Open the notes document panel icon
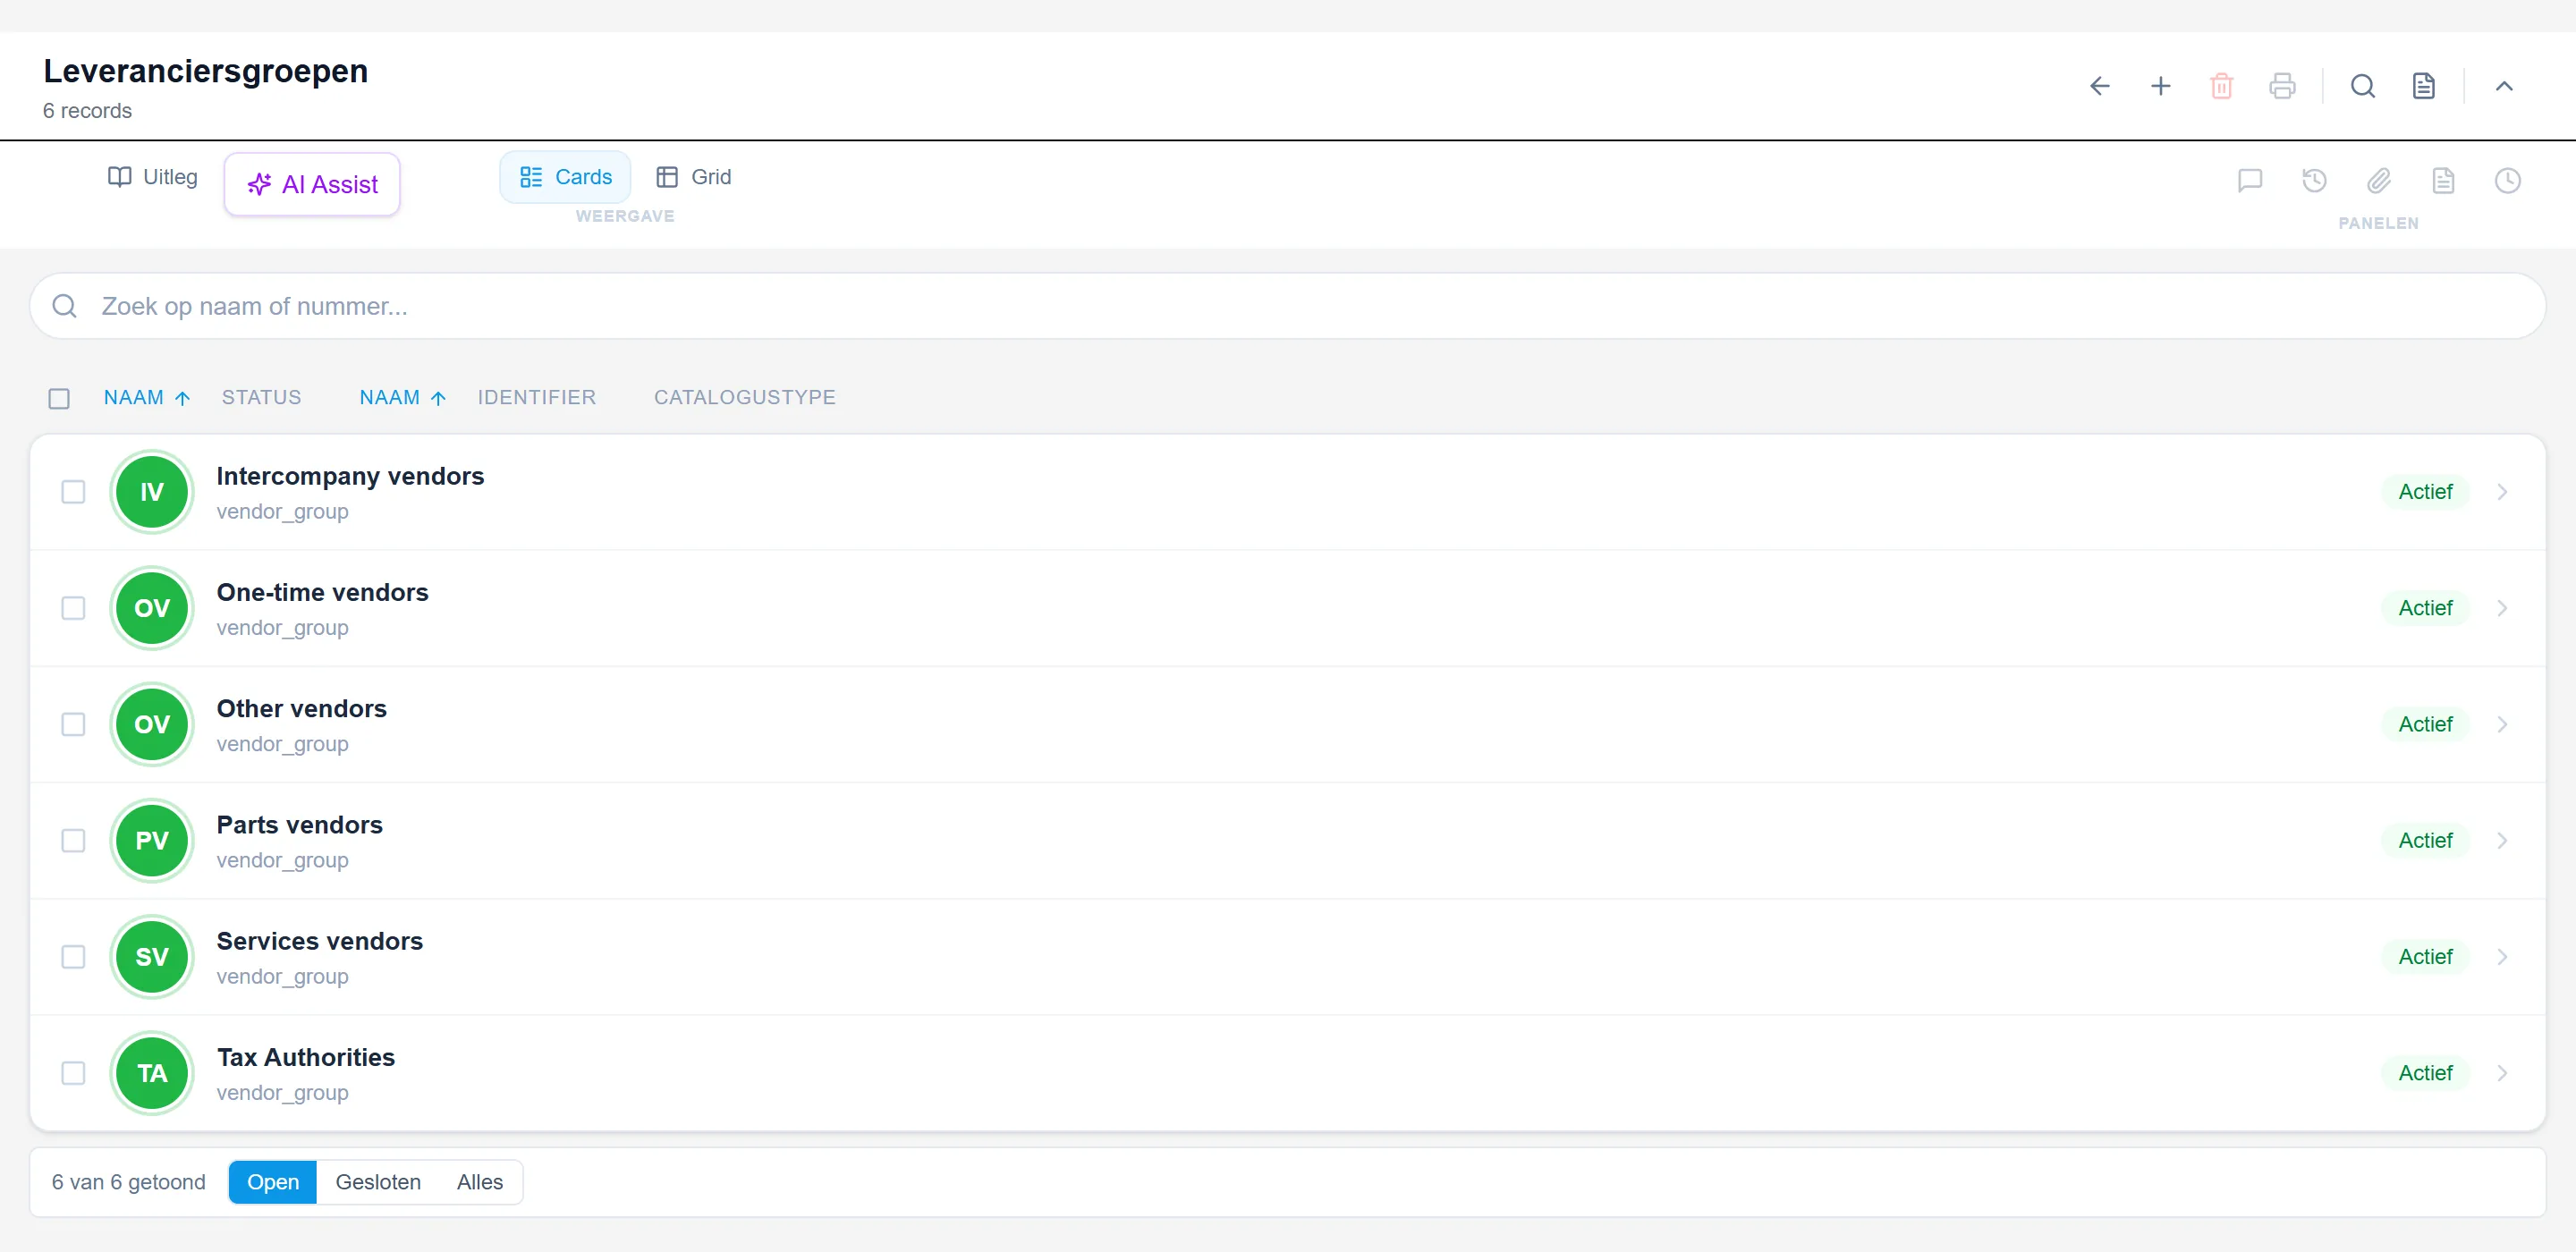The image size is (2576, 1252). [2443, 180]
